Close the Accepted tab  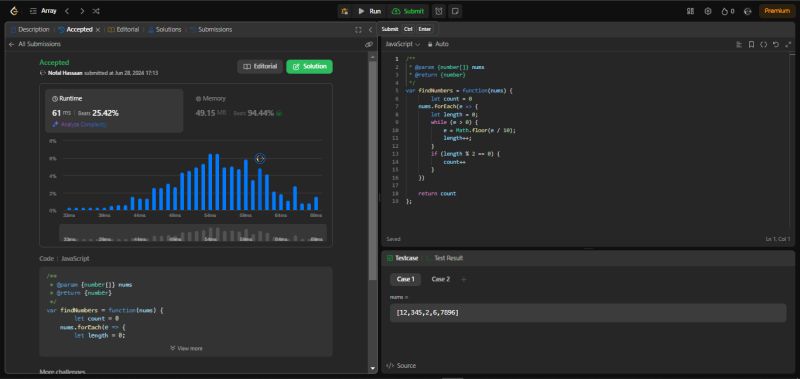[x=98, y=30]
